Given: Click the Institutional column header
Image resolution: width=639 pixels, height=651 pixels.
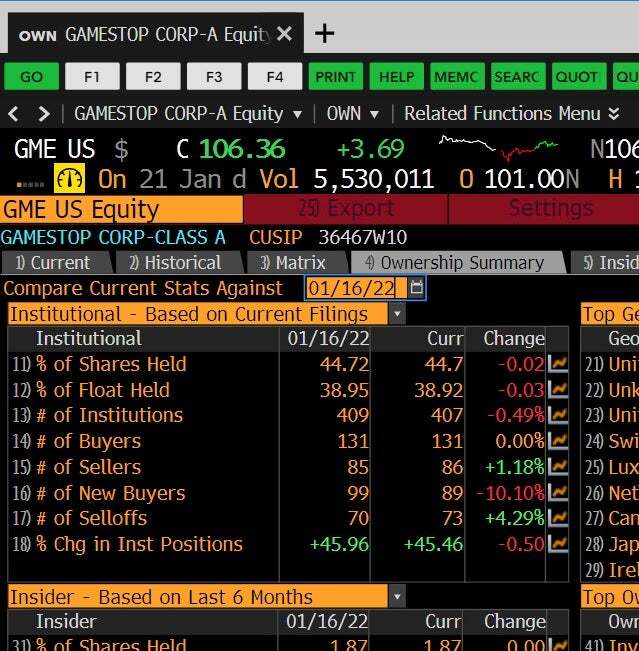Looking at the screenshot, I should coord(89,338).
